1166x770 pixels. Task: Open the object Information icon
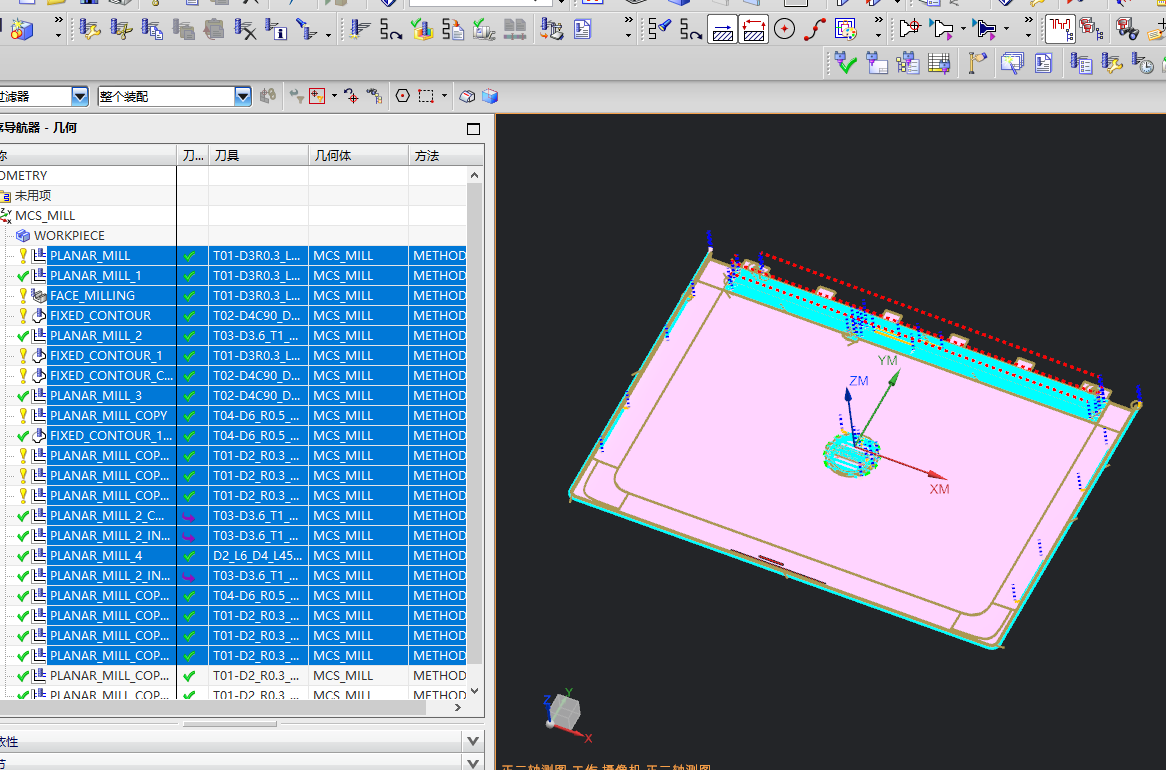[x=277, y=30]
